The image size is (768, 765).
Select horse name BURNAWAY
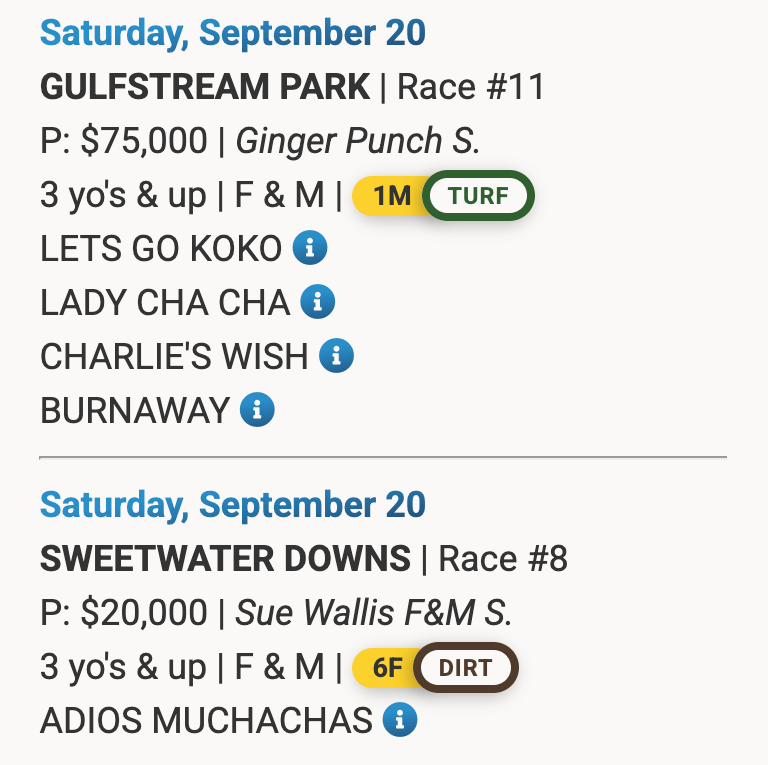(x=135, y=410)
